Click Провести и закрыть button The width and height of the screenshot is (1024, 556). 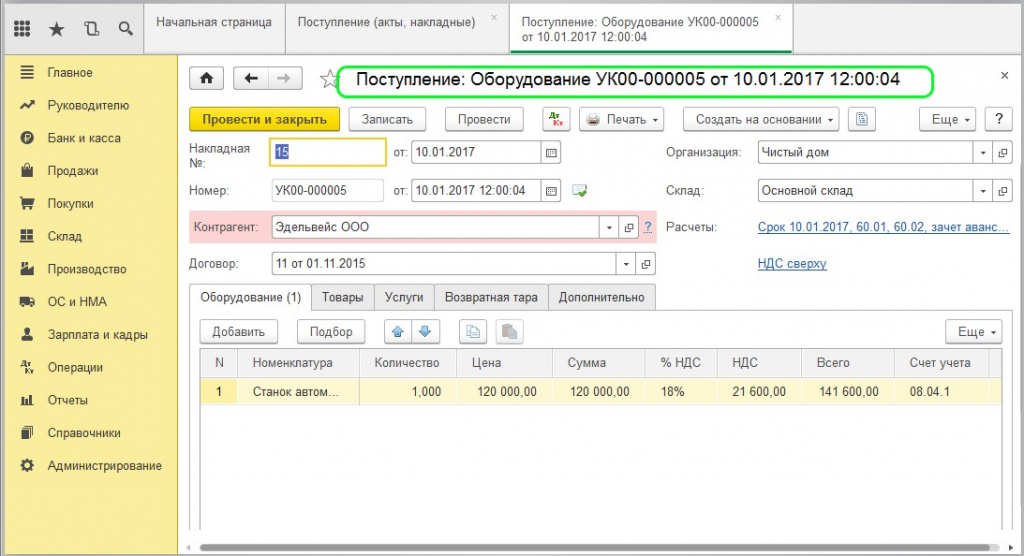(x=264, y=119)
